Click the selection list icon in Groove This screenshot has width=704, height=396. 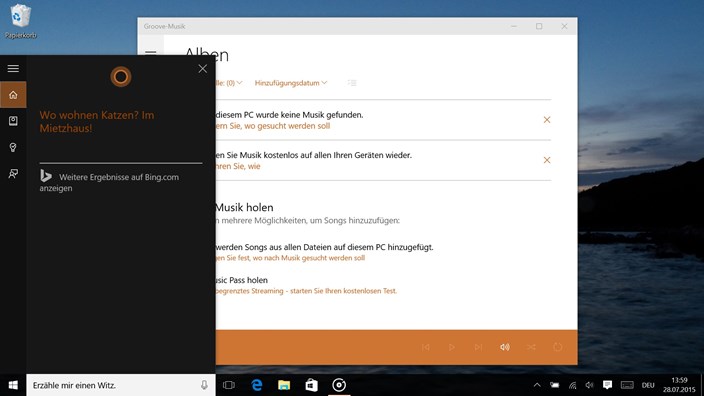click(352, 83)
